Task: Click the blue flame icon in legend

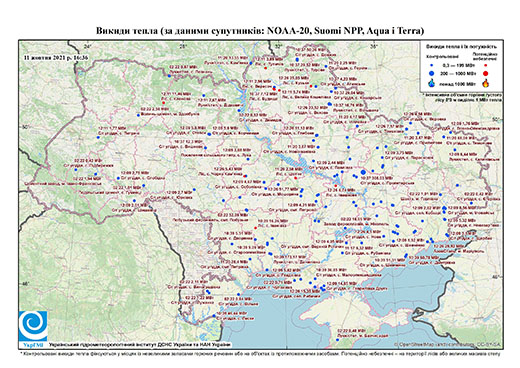Action: click(432, 83)
